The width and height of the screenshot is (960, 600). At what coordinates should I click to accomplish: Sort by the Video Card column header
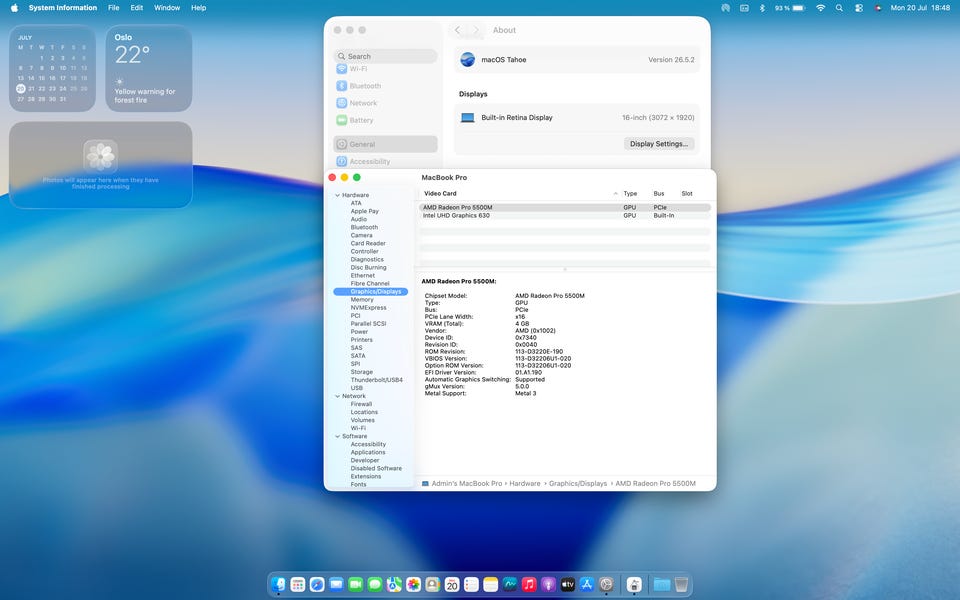pyautogui.click(x=440, y=193)
